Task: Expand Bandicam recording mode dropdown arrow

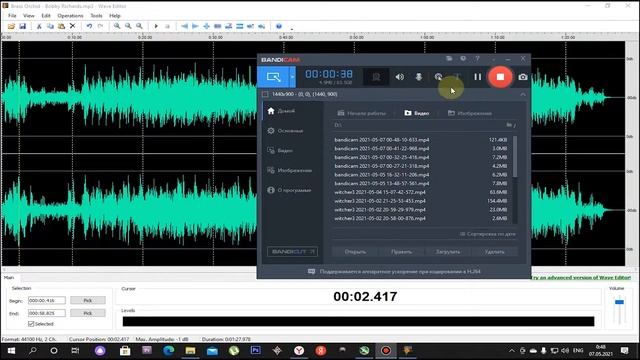Action: 292,77
